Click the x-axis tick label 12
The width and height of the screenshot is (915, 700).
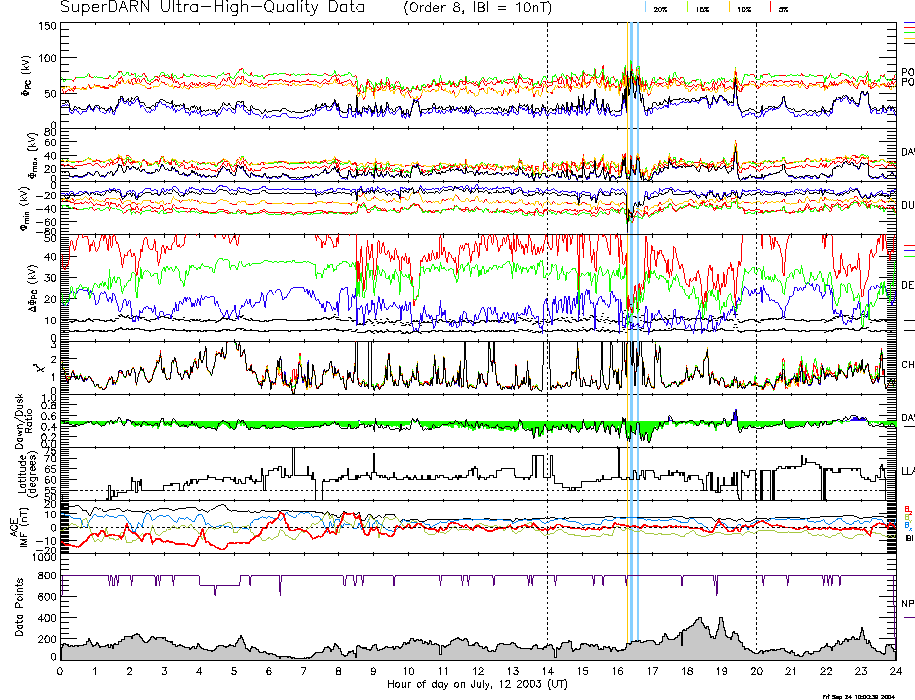478,671
